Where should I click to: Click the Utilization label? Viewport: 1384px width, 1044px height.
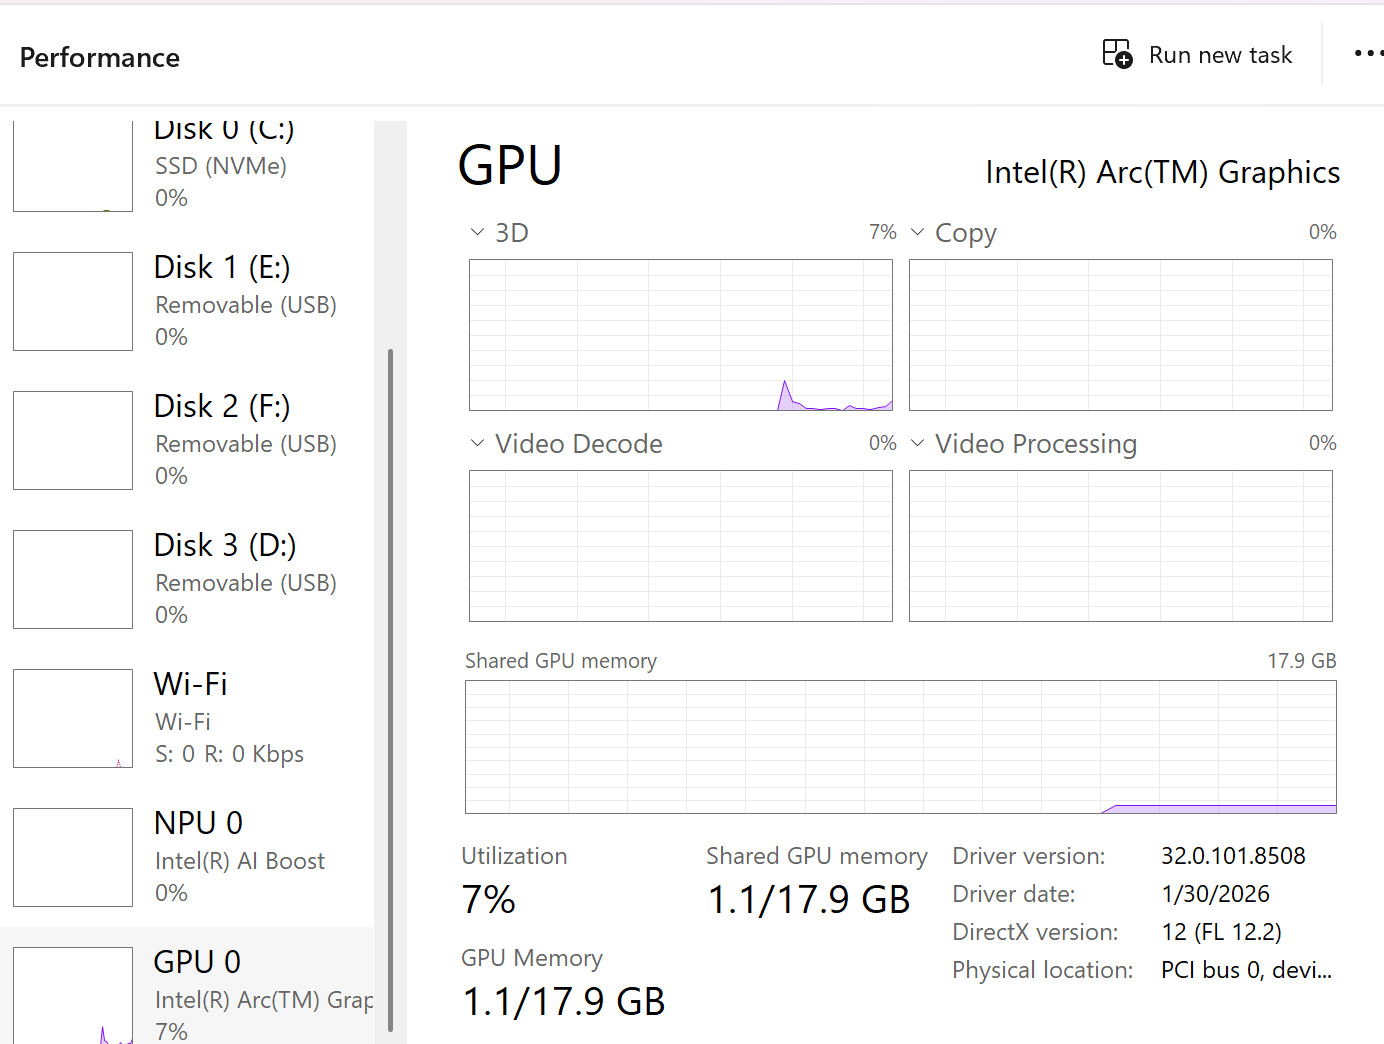514,856
